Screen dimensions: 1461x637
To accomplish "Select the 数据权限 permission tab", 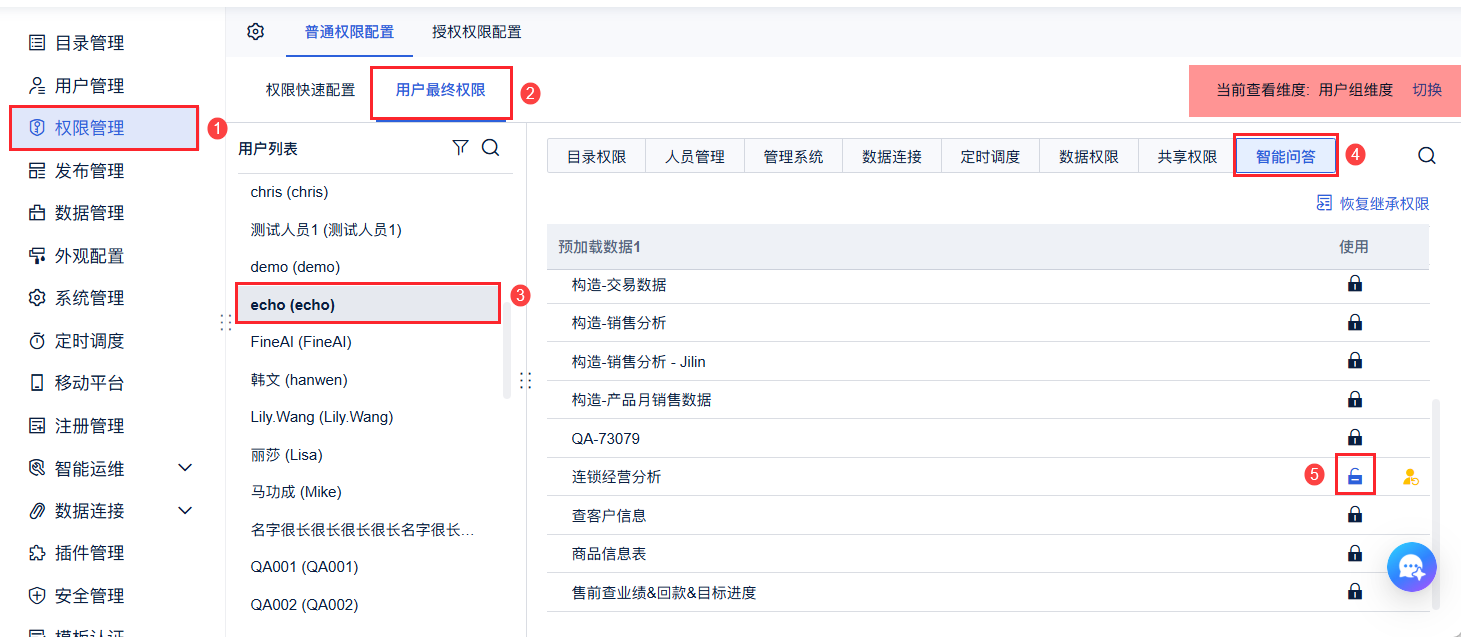I will [x=1089, y=157].
